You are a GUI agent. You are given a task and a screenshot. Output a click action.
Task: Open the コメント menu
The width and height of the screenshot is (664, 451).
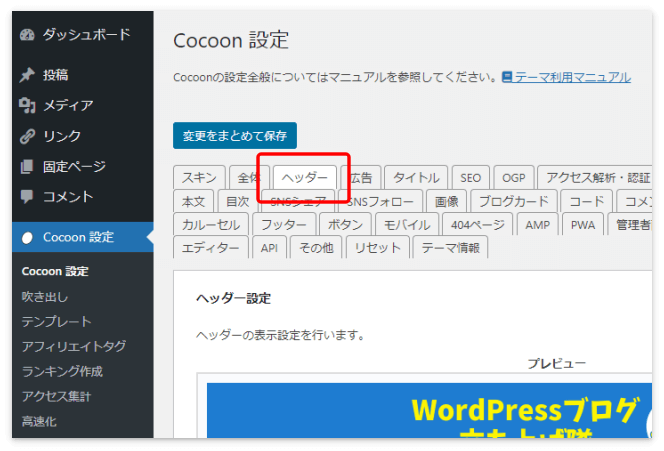[x=83, y=196]
